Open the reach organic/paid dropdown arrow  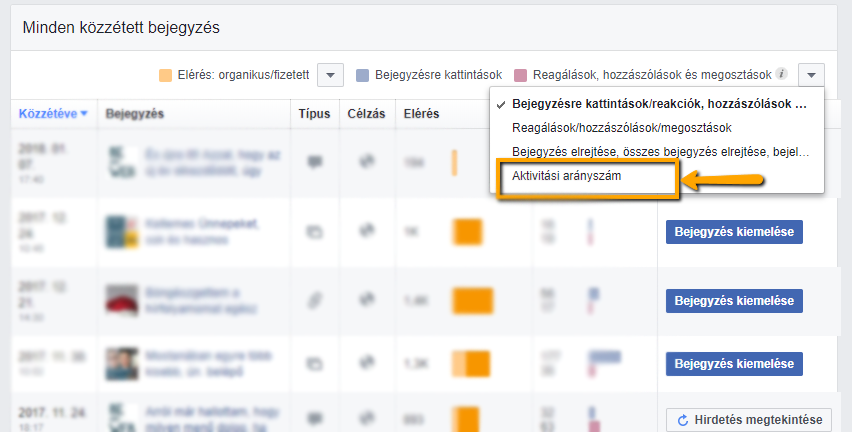[330, 75]
